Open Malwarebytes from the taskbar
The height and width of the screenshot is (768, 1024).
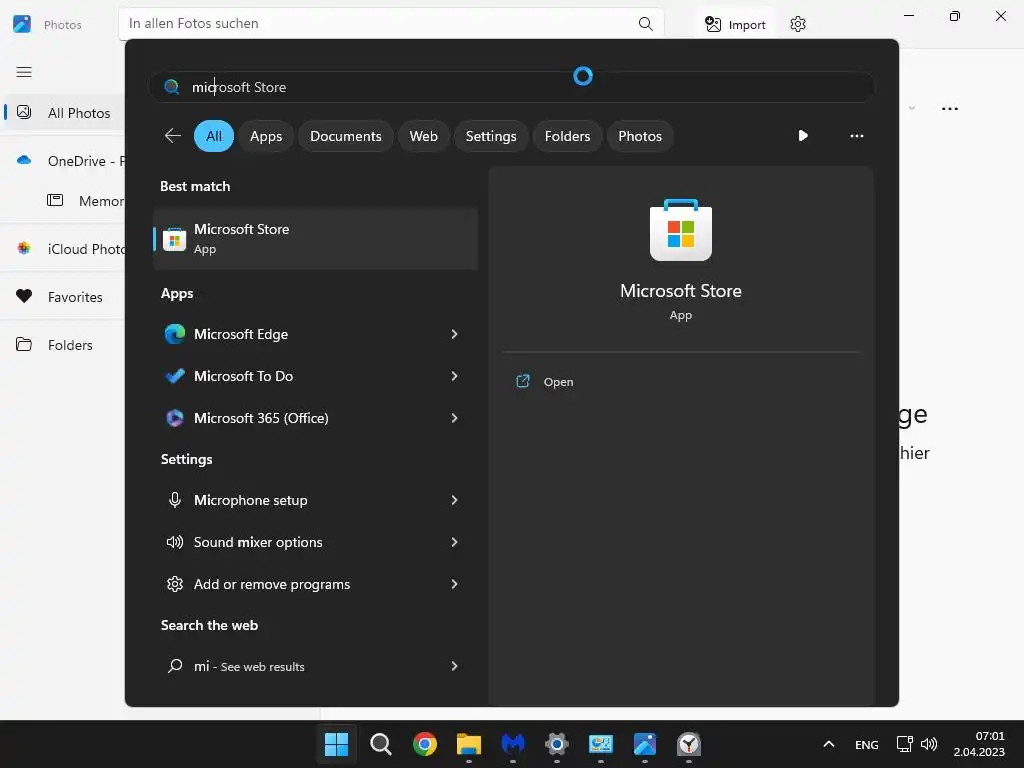point(513,744)
